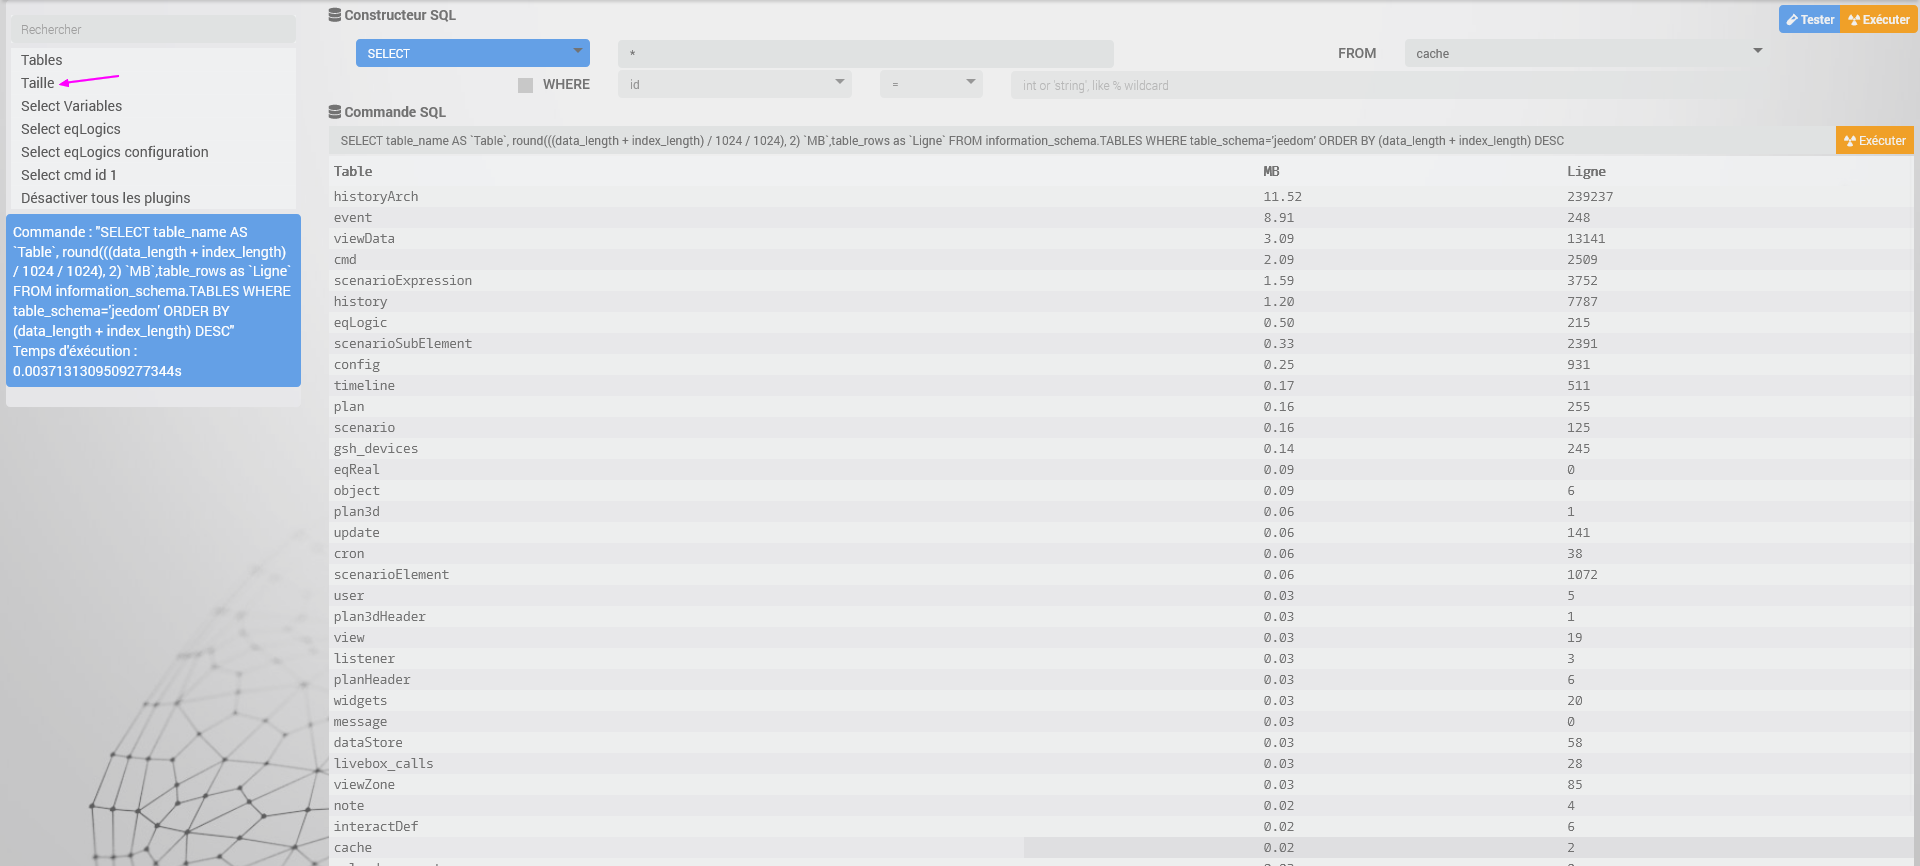Click the Table column header

pyautogui.click(x=353, y=171)
